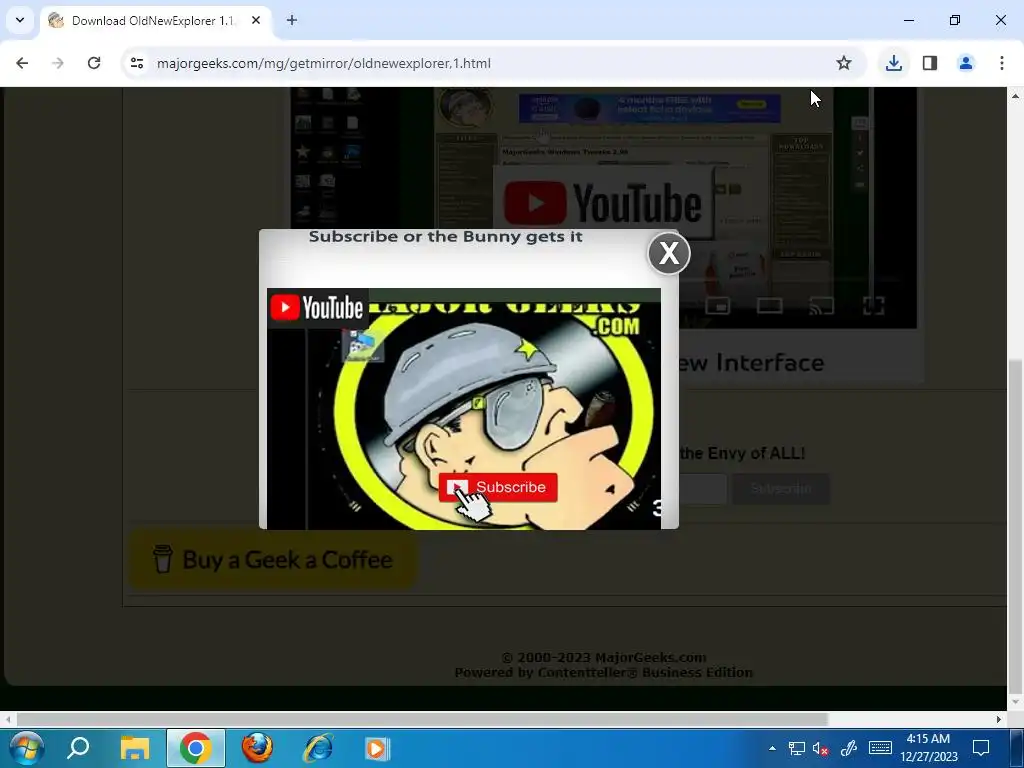Click the vertical scrollbar up arrow

pyautogui.click(x=1016, y=96)
